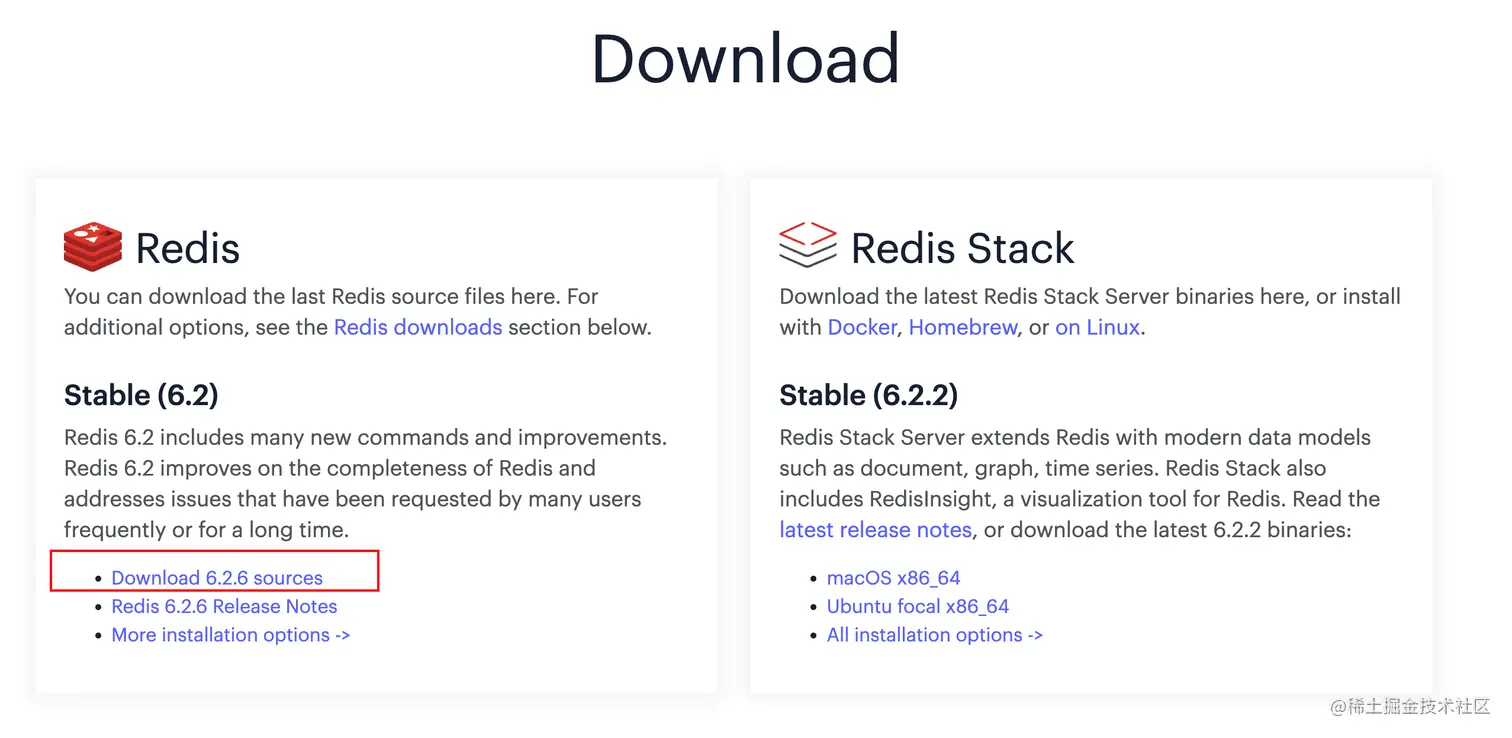The width and height of the screenshot is (1512, 738).
Task: Click the Redis card title
Action: 188,248
